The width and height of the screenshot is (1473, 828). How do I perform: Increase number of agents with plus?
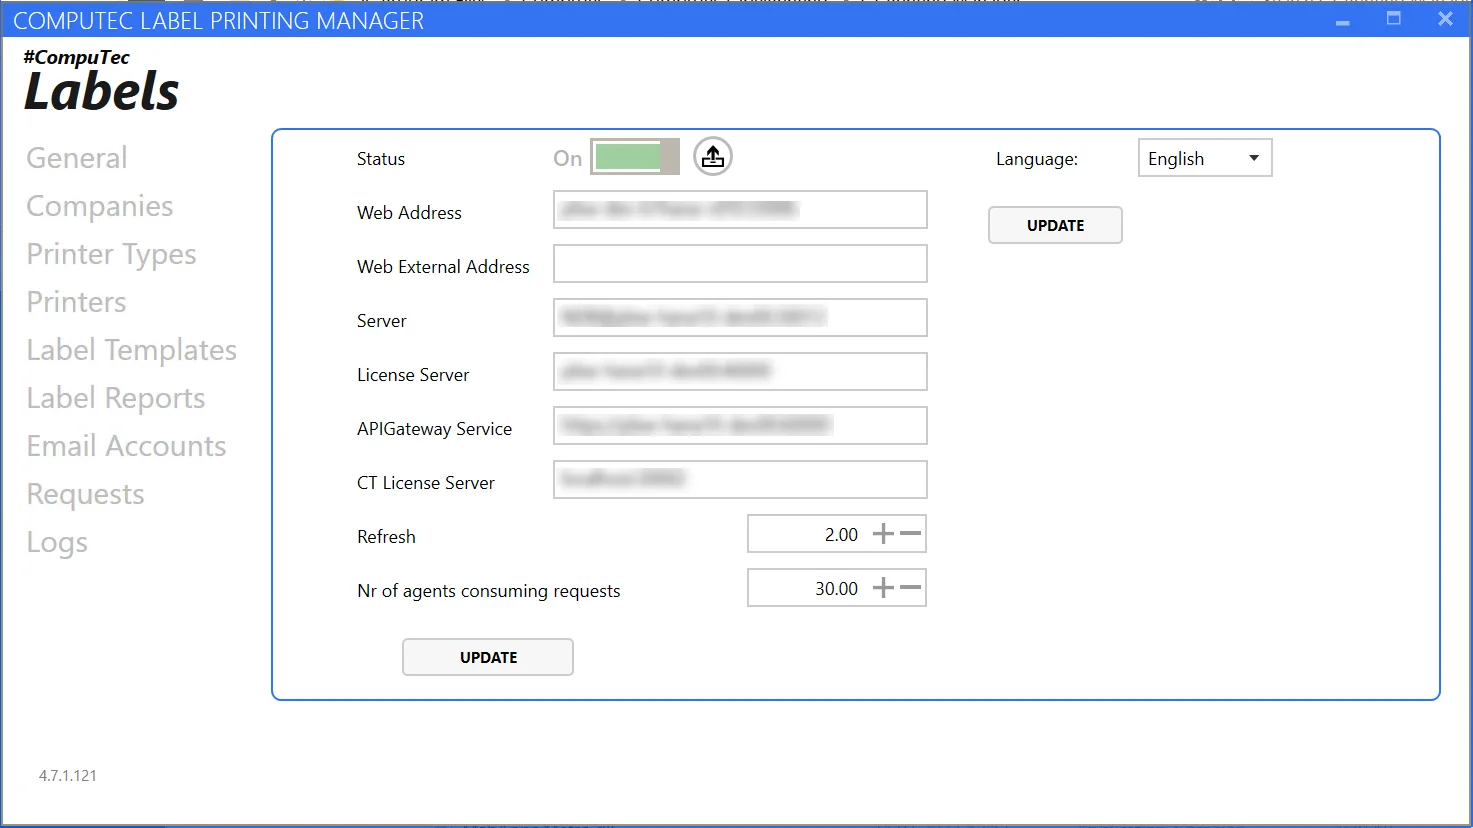883,588
